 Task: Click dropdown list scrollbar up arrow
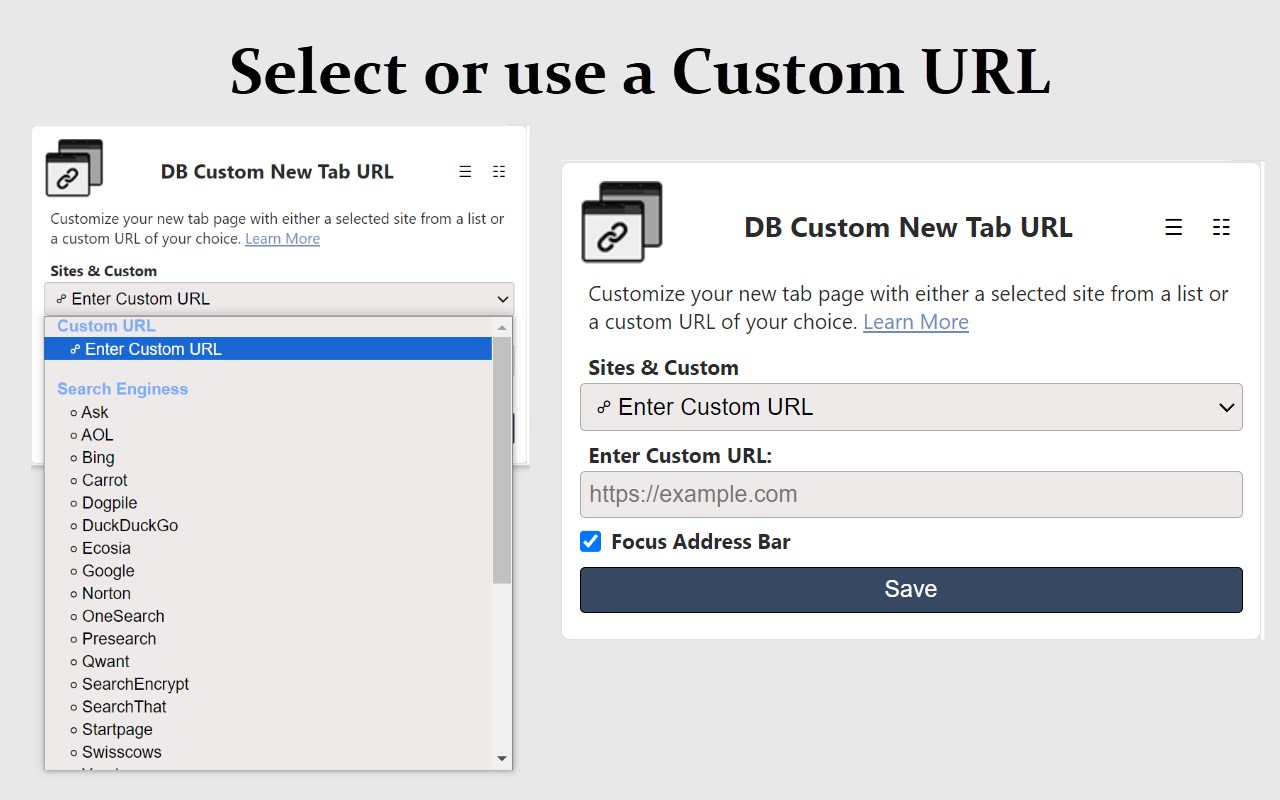click(x=502, y=327)
